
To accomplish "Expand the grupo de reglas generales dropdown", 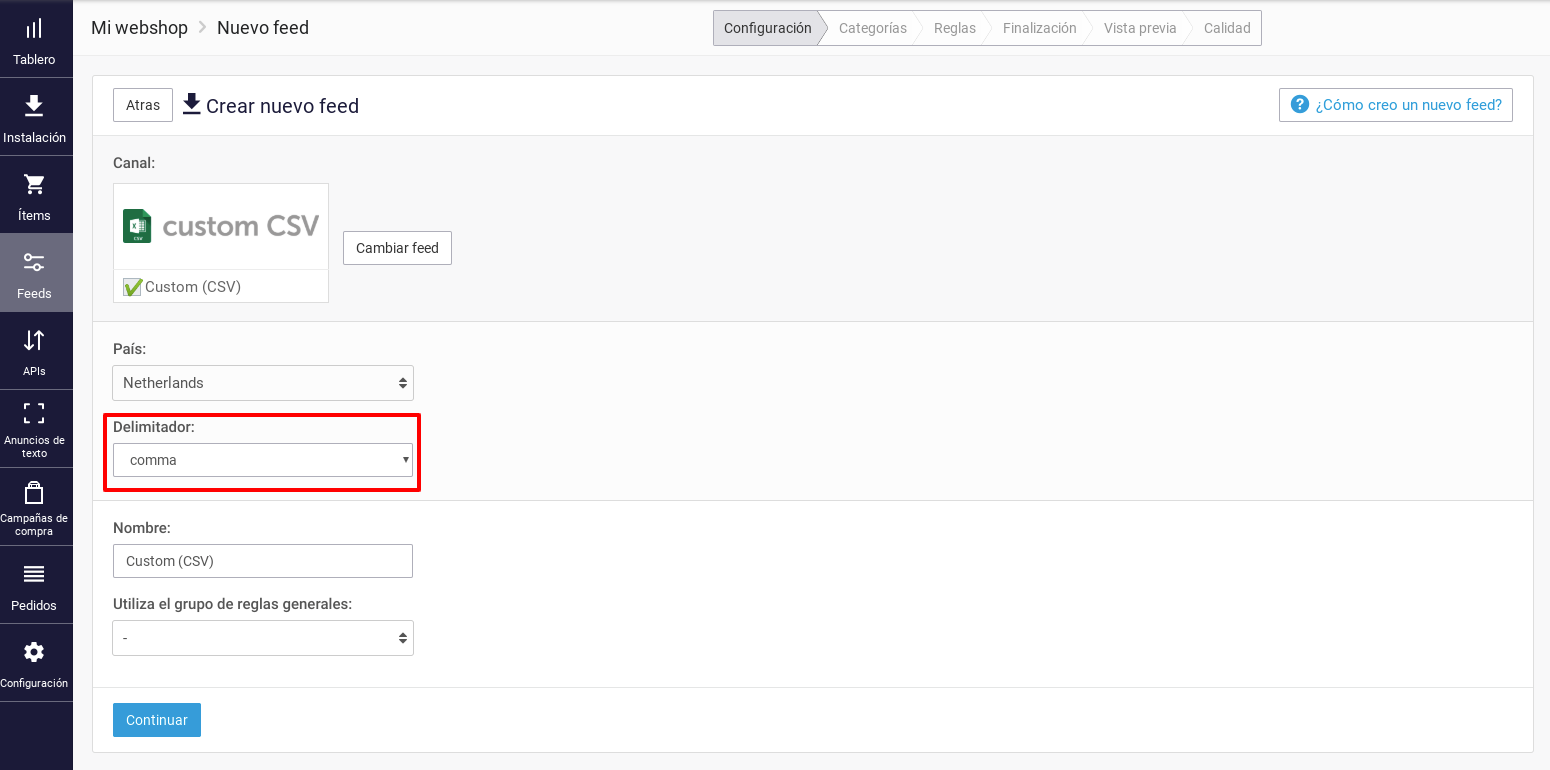I will [x=262, y=637].
